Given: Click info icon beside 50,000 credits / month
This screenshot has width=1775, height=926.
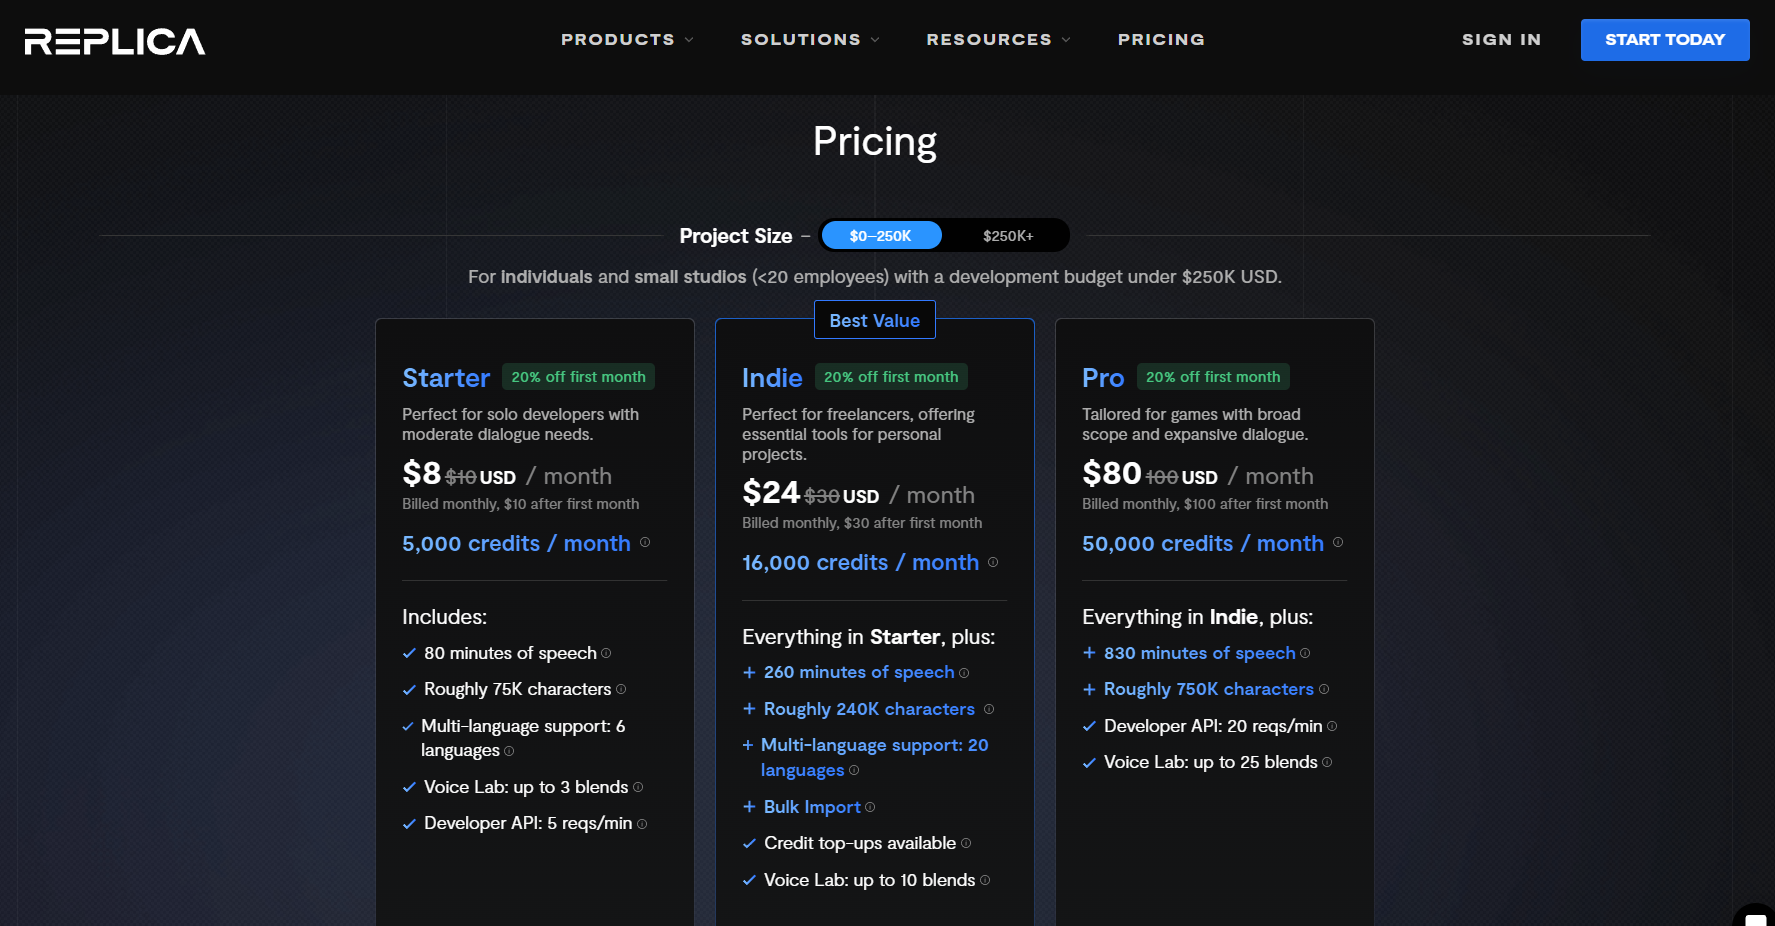Looking at the screenshot, I should (1338, 543).
